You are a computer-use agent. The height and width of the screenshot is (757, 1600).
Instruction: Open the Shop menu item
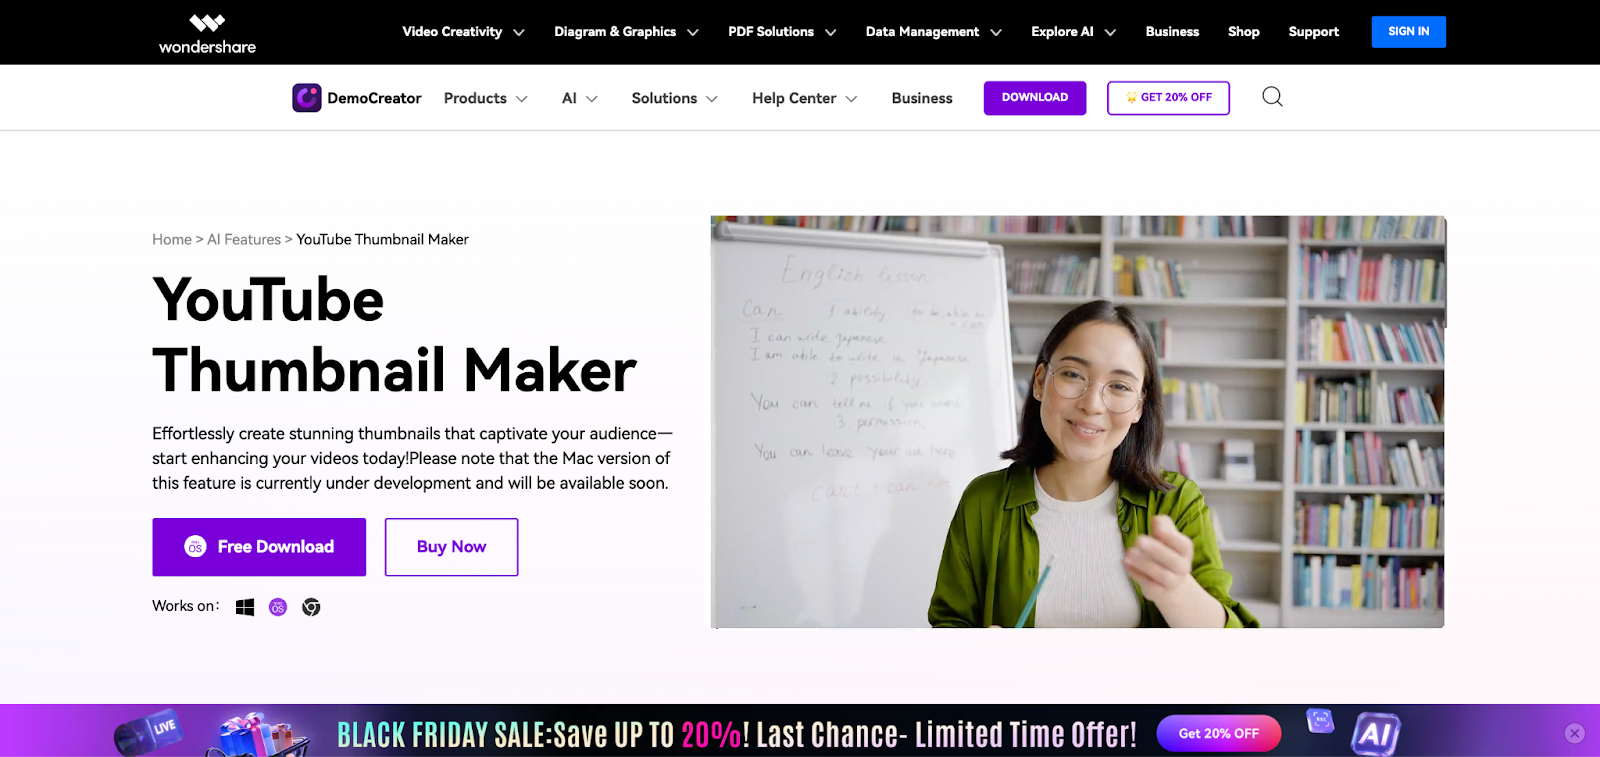pyautogui.click(x=1243, y=32)
